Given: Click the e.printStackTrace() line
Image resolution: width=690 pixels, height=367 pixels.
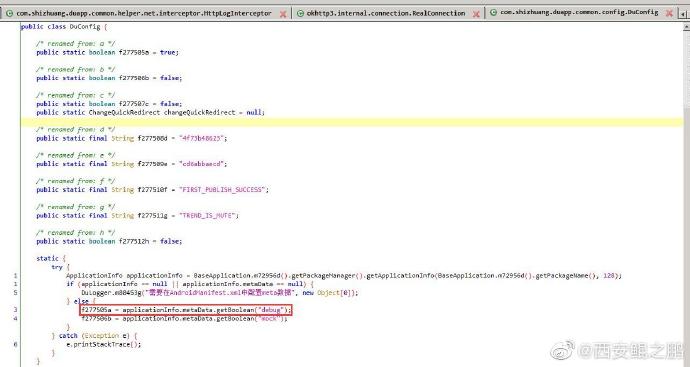Looking at the screenshot, I should point(103,345).
